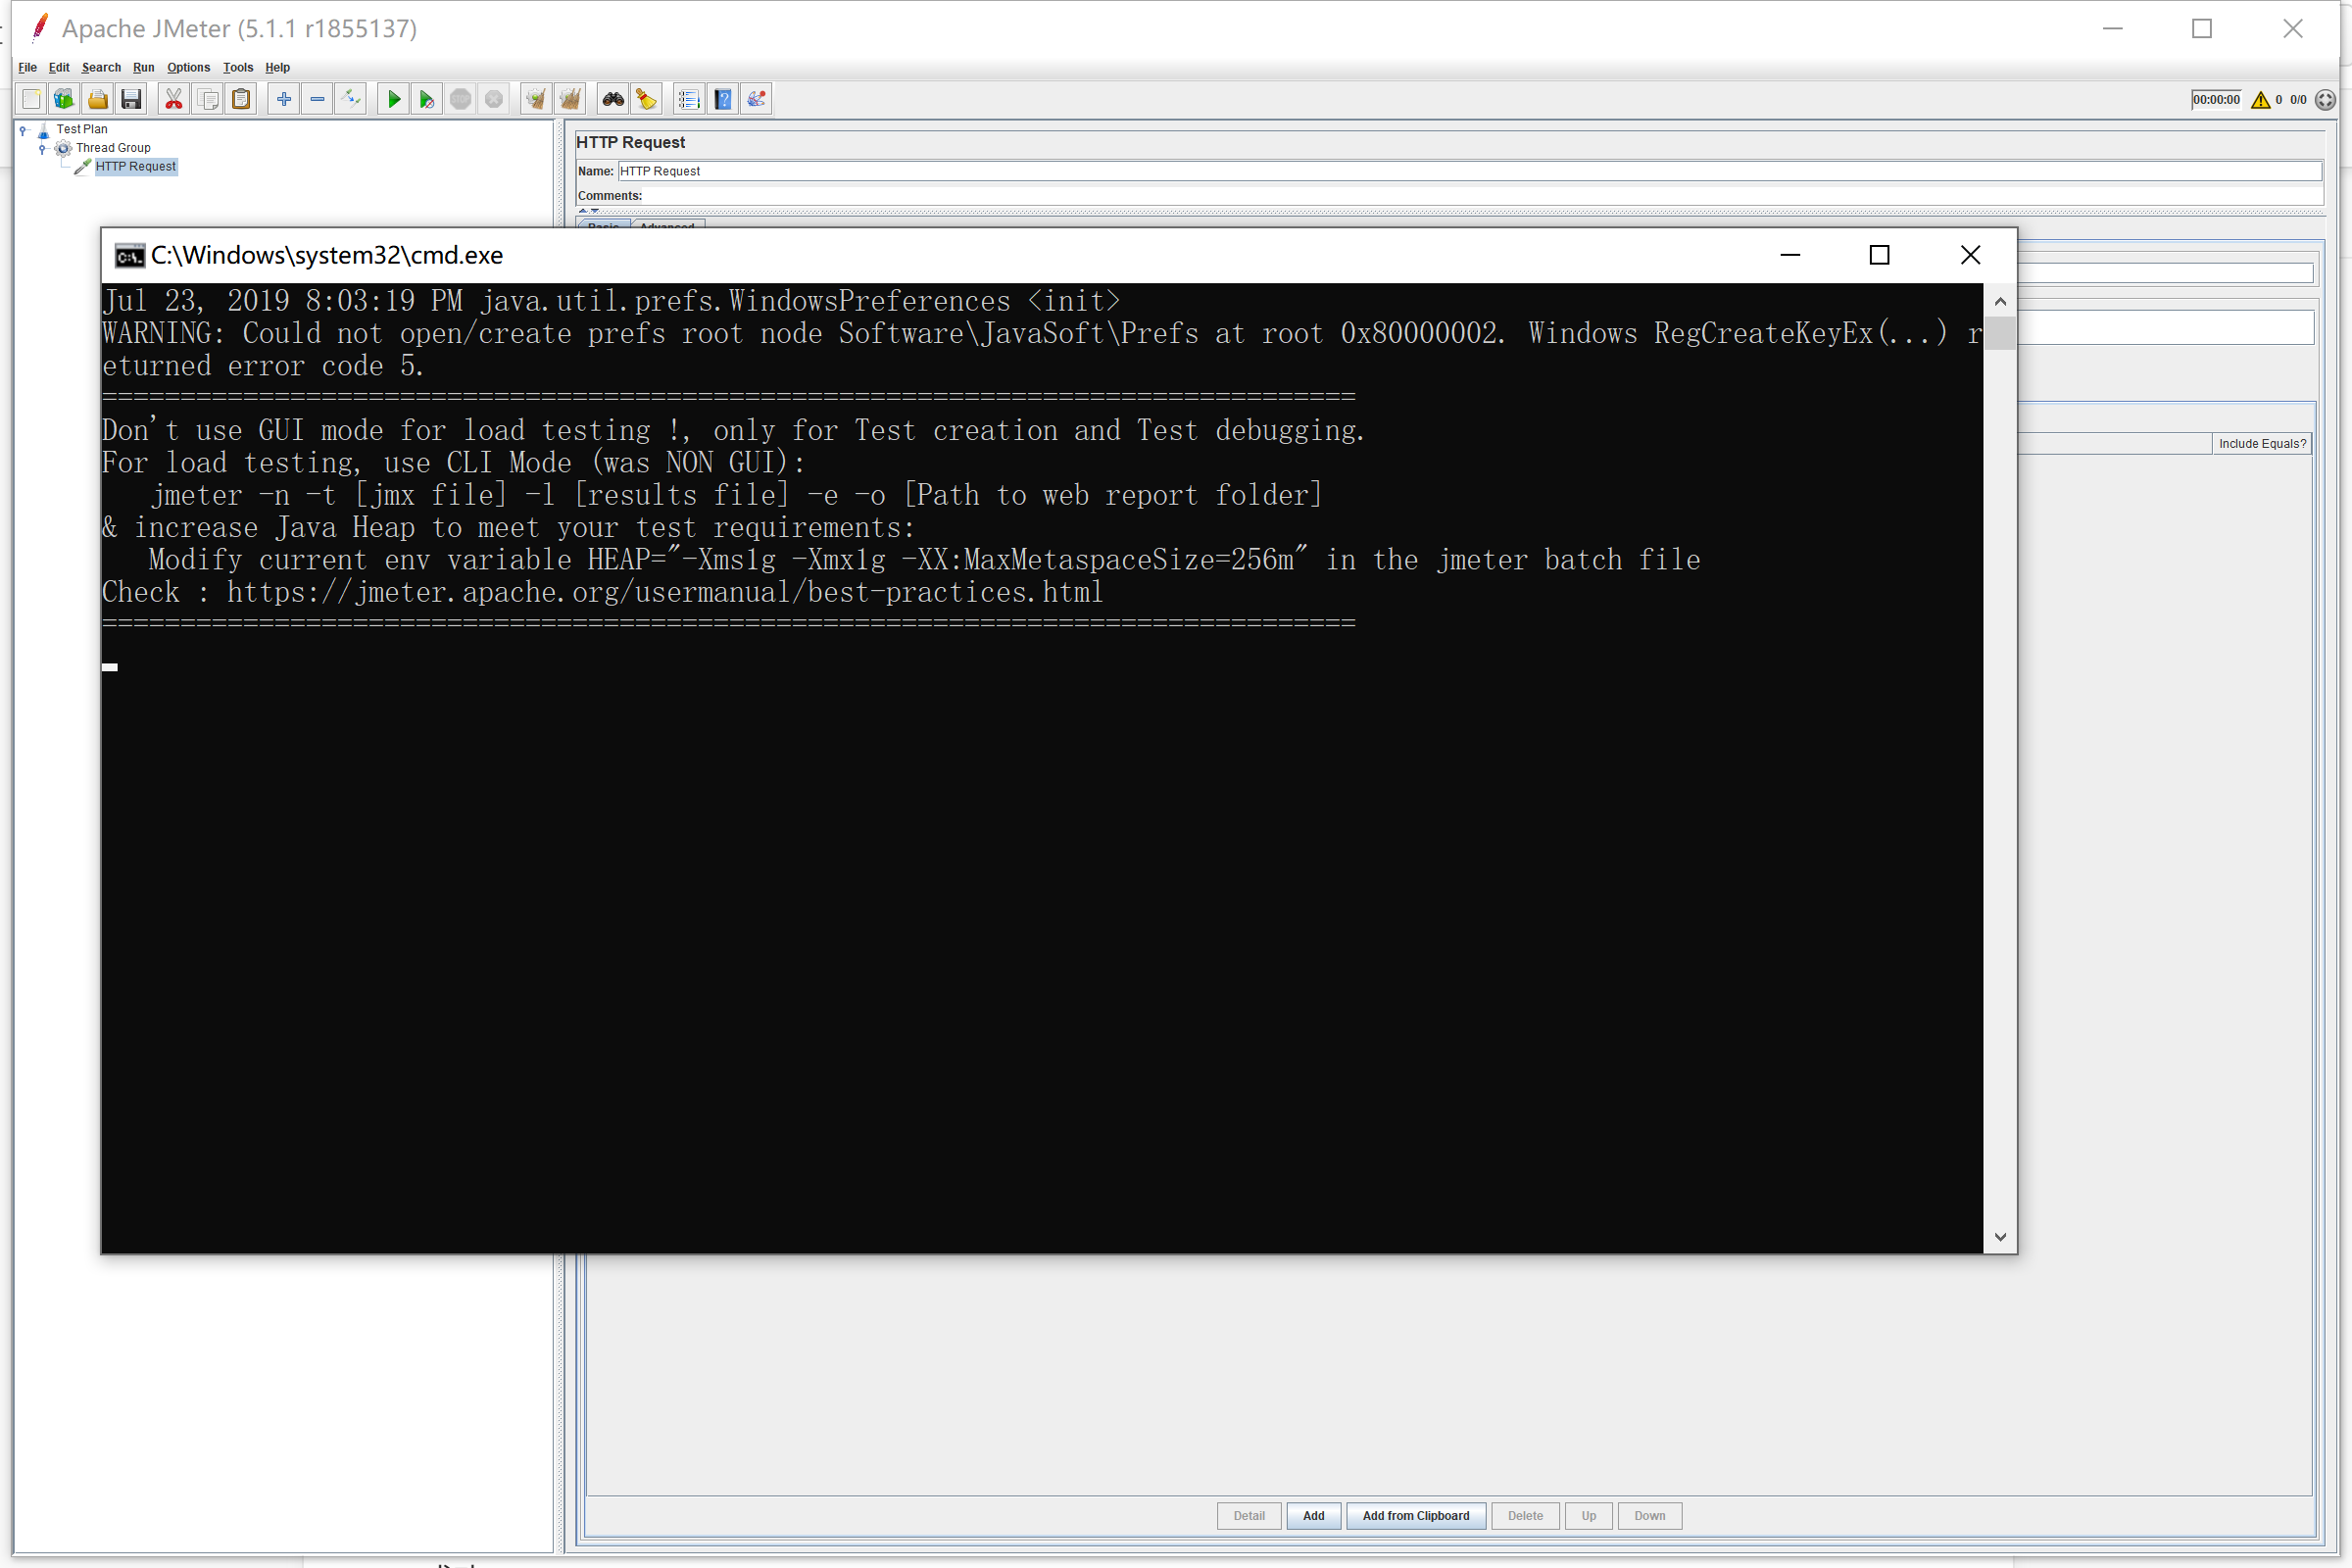The image size is (2352, 1568).
Task: Open the Templates icon in the toolbar
Action: tap(64, 99)
